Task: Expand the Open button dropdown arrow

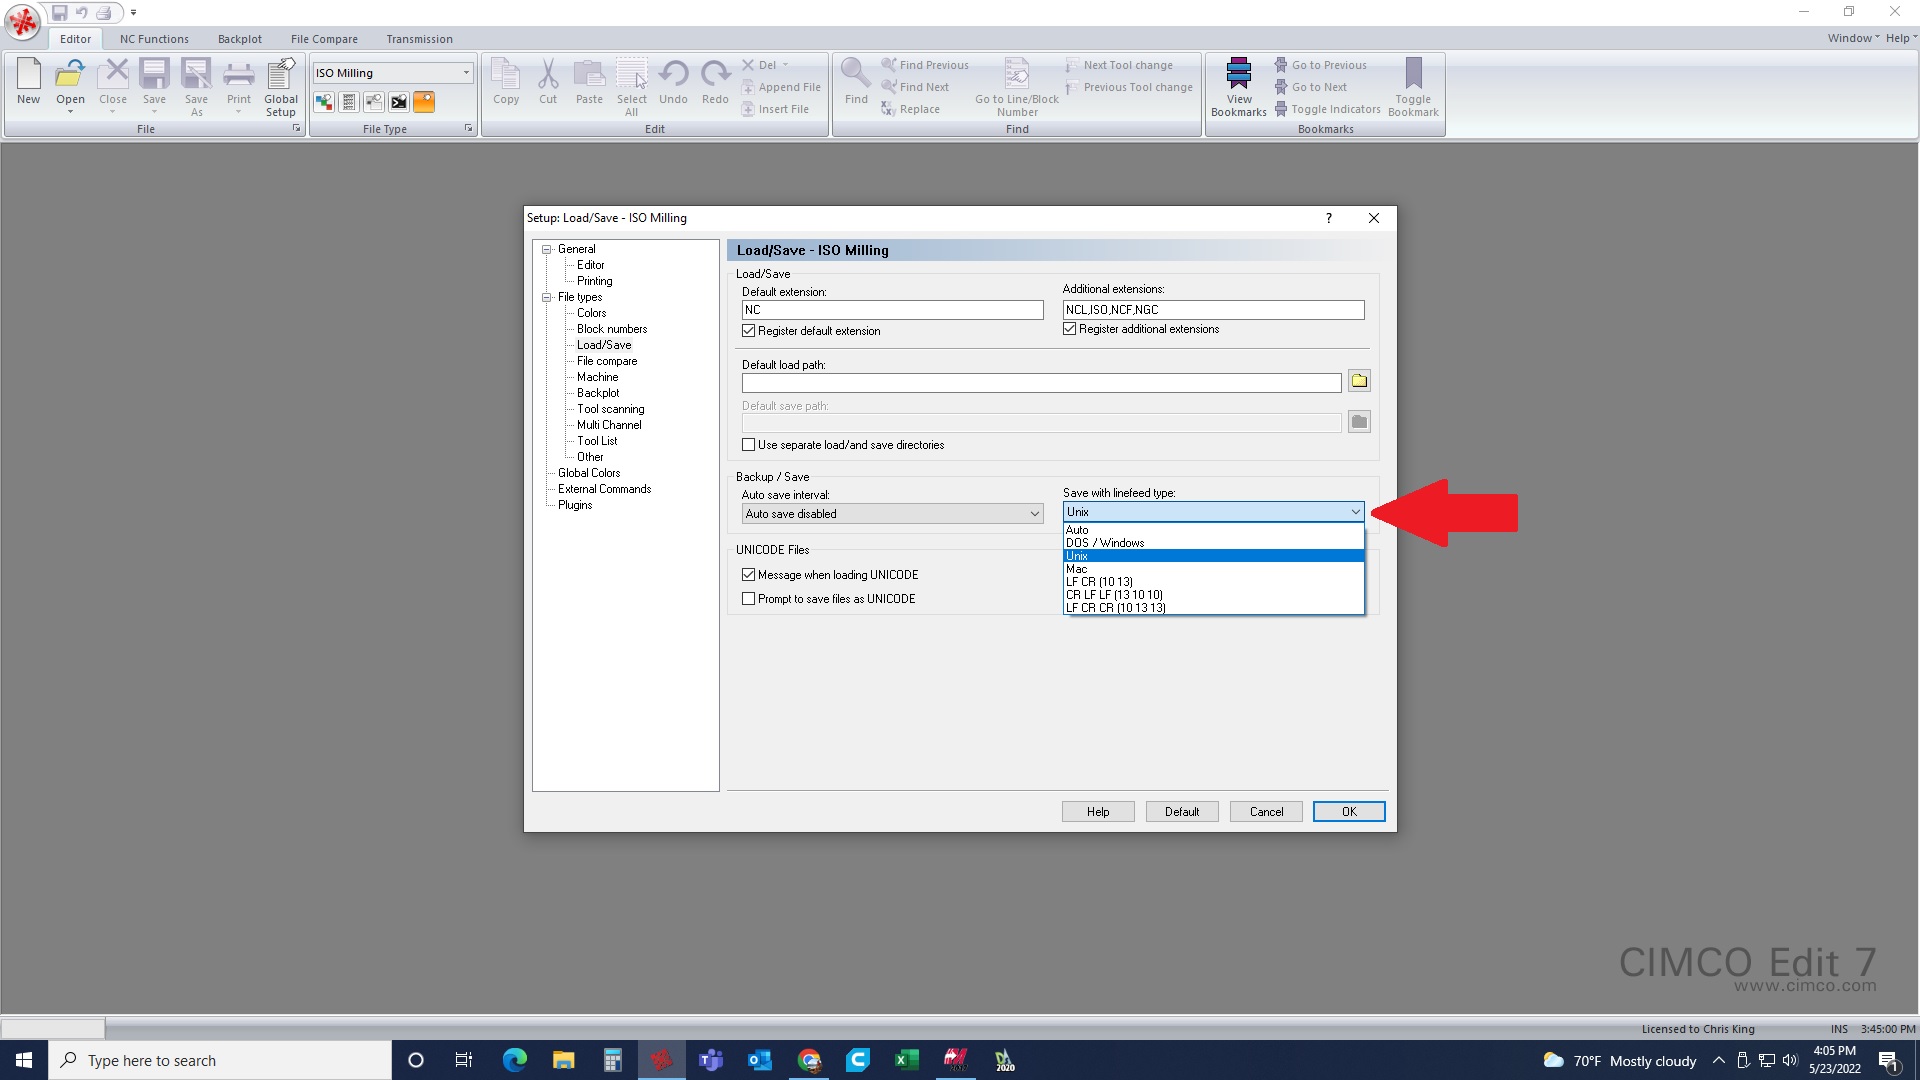Action: click(70, 112)
